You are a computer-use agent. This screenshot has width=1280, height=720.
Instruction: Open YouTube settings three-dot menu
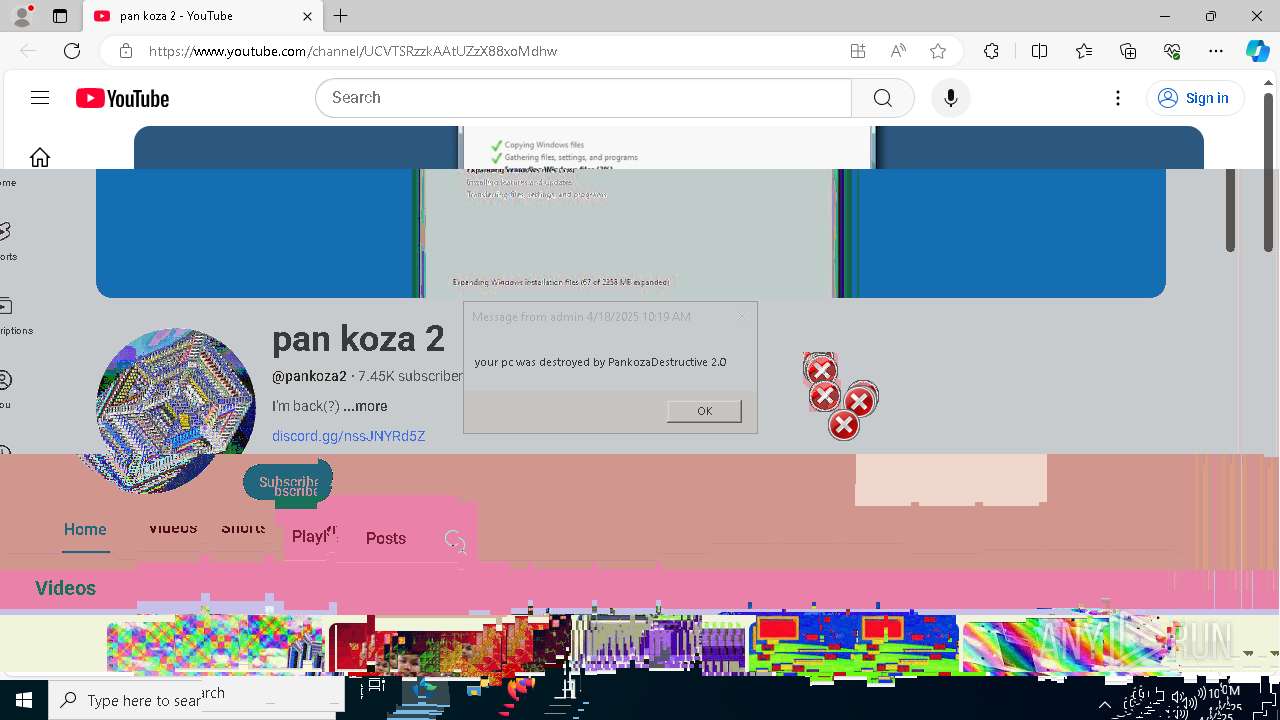pyautogui.click(x=1118, y=98)
